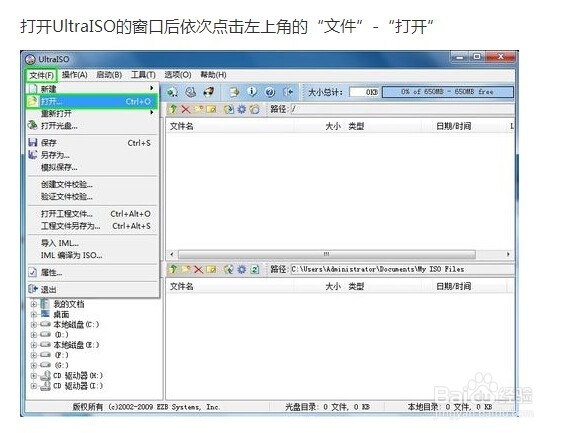Expand the CD 驱动器 (H:) tree node

[x=34, y=376]
